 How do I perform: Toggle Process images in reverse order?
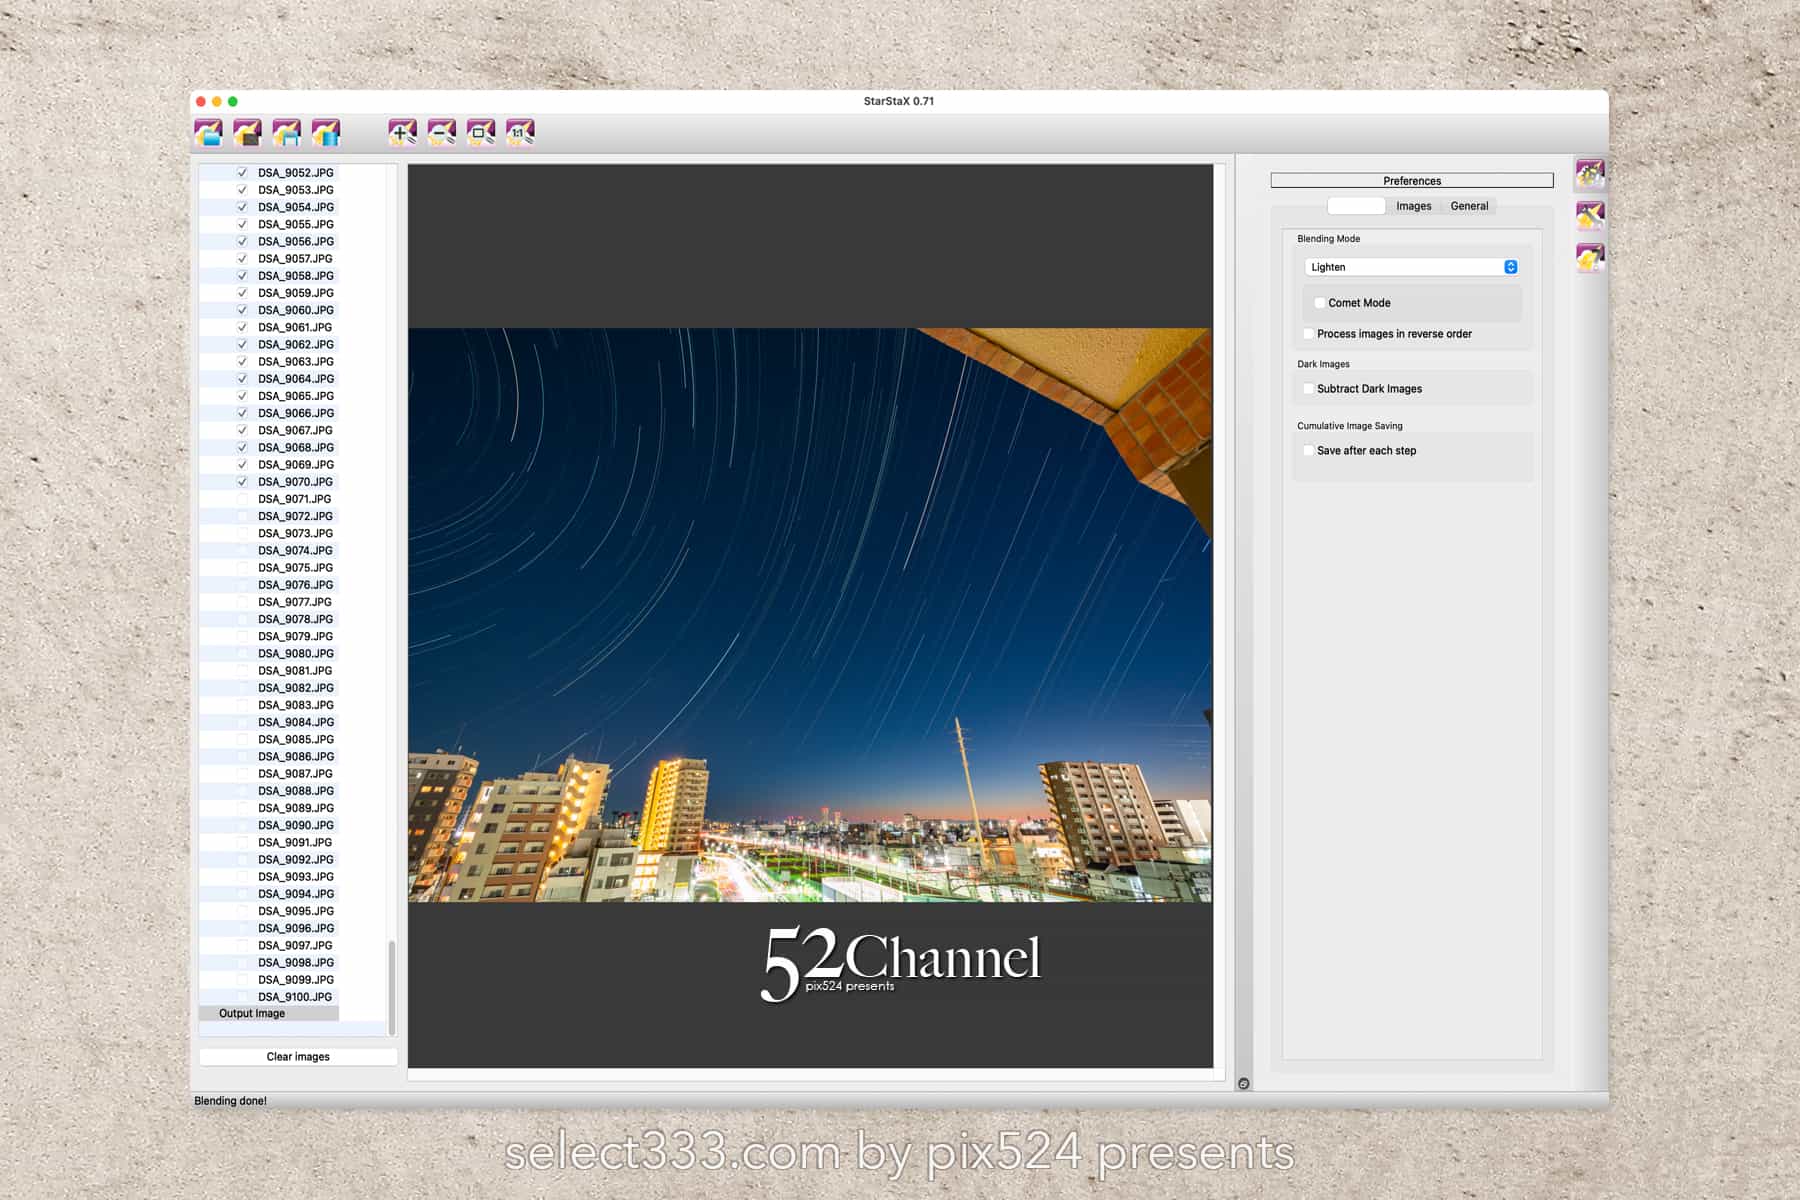(x=1309, y=334)
